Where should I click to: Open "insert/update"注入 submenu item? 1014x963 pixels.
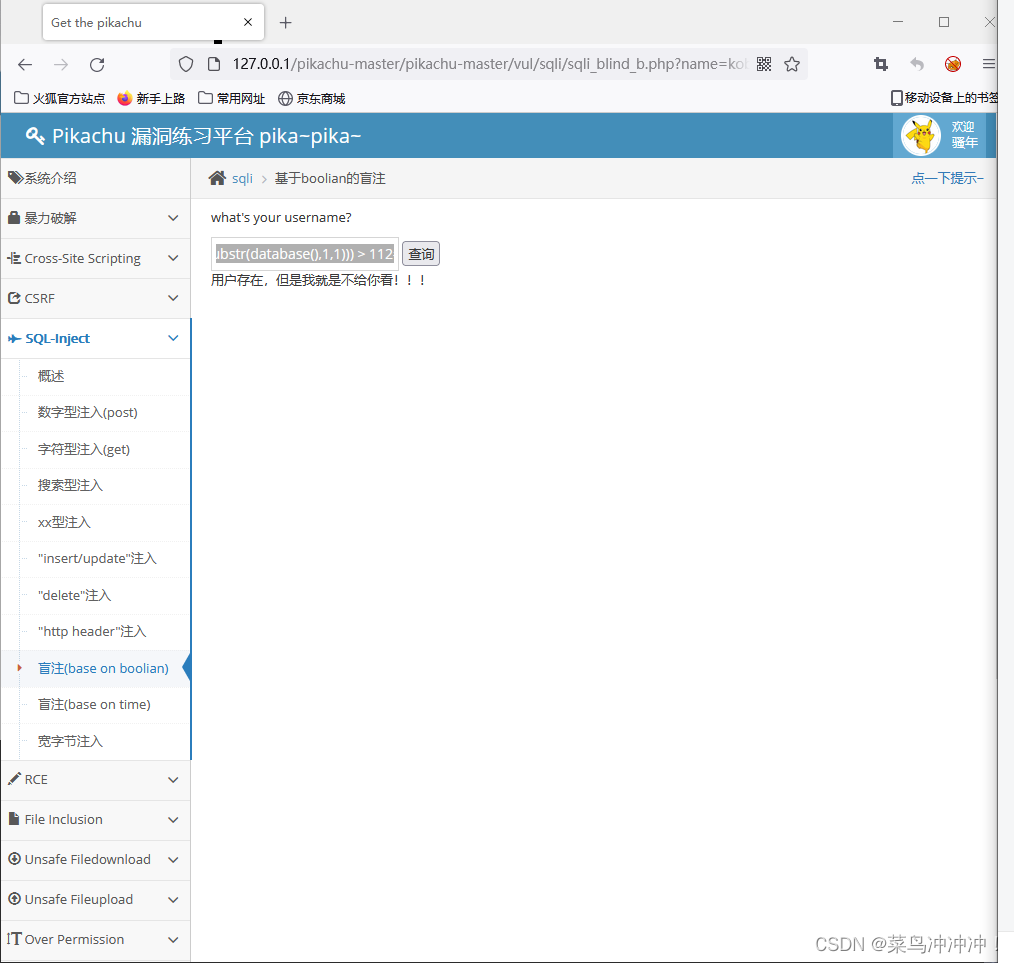pos(97,558)
